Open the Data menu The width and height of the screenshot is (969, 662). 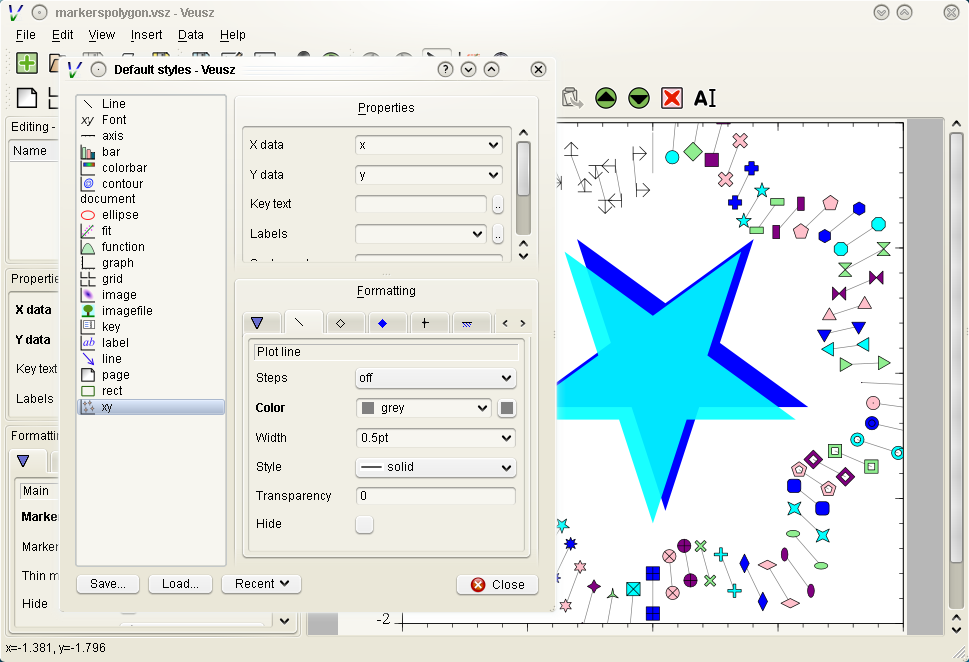[x=190, y=35]
